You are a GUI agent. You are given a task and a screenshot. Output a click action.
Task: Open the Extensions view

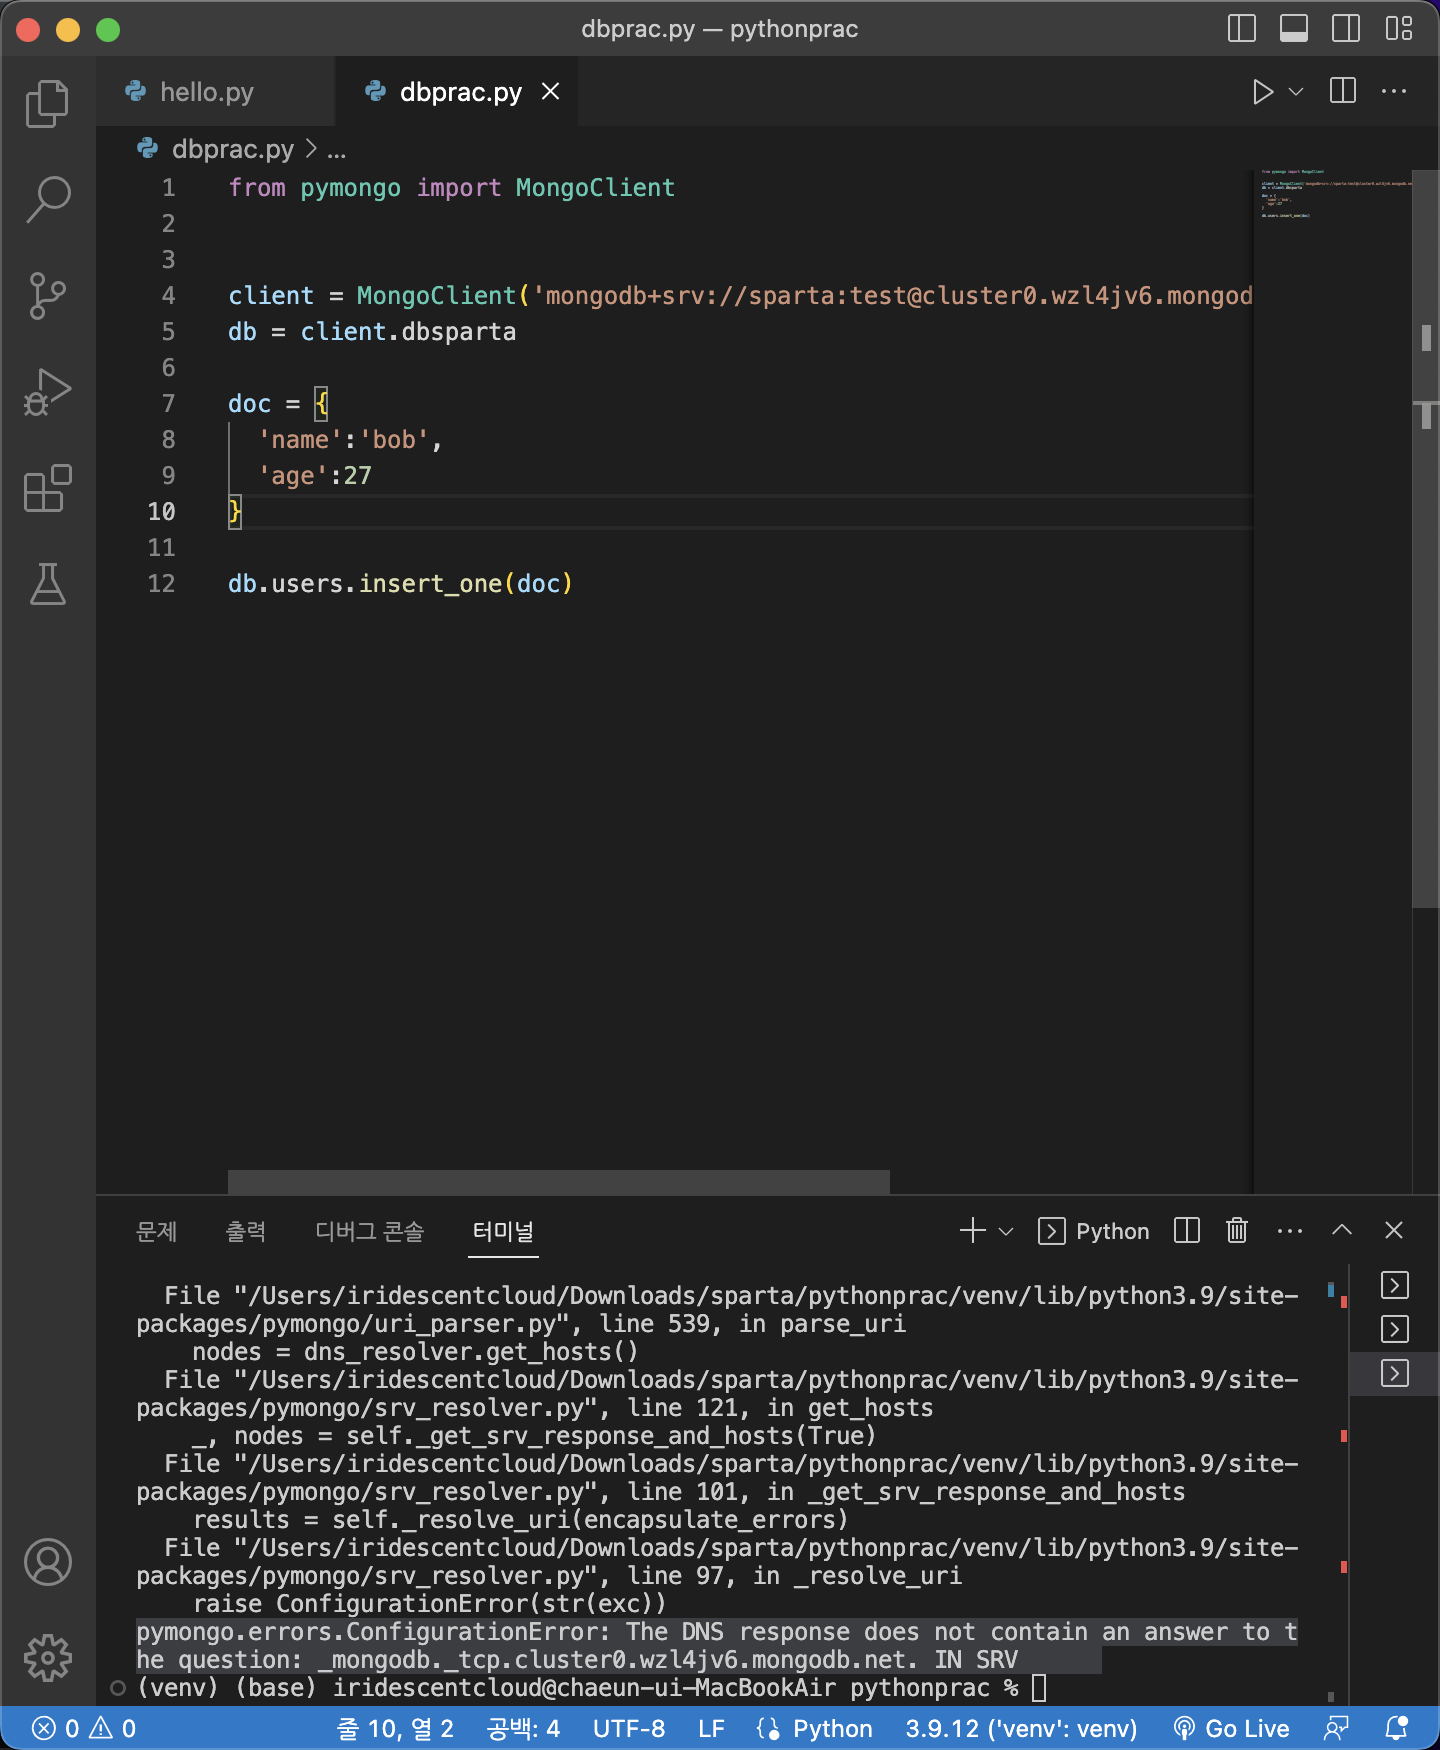(47, 488)
